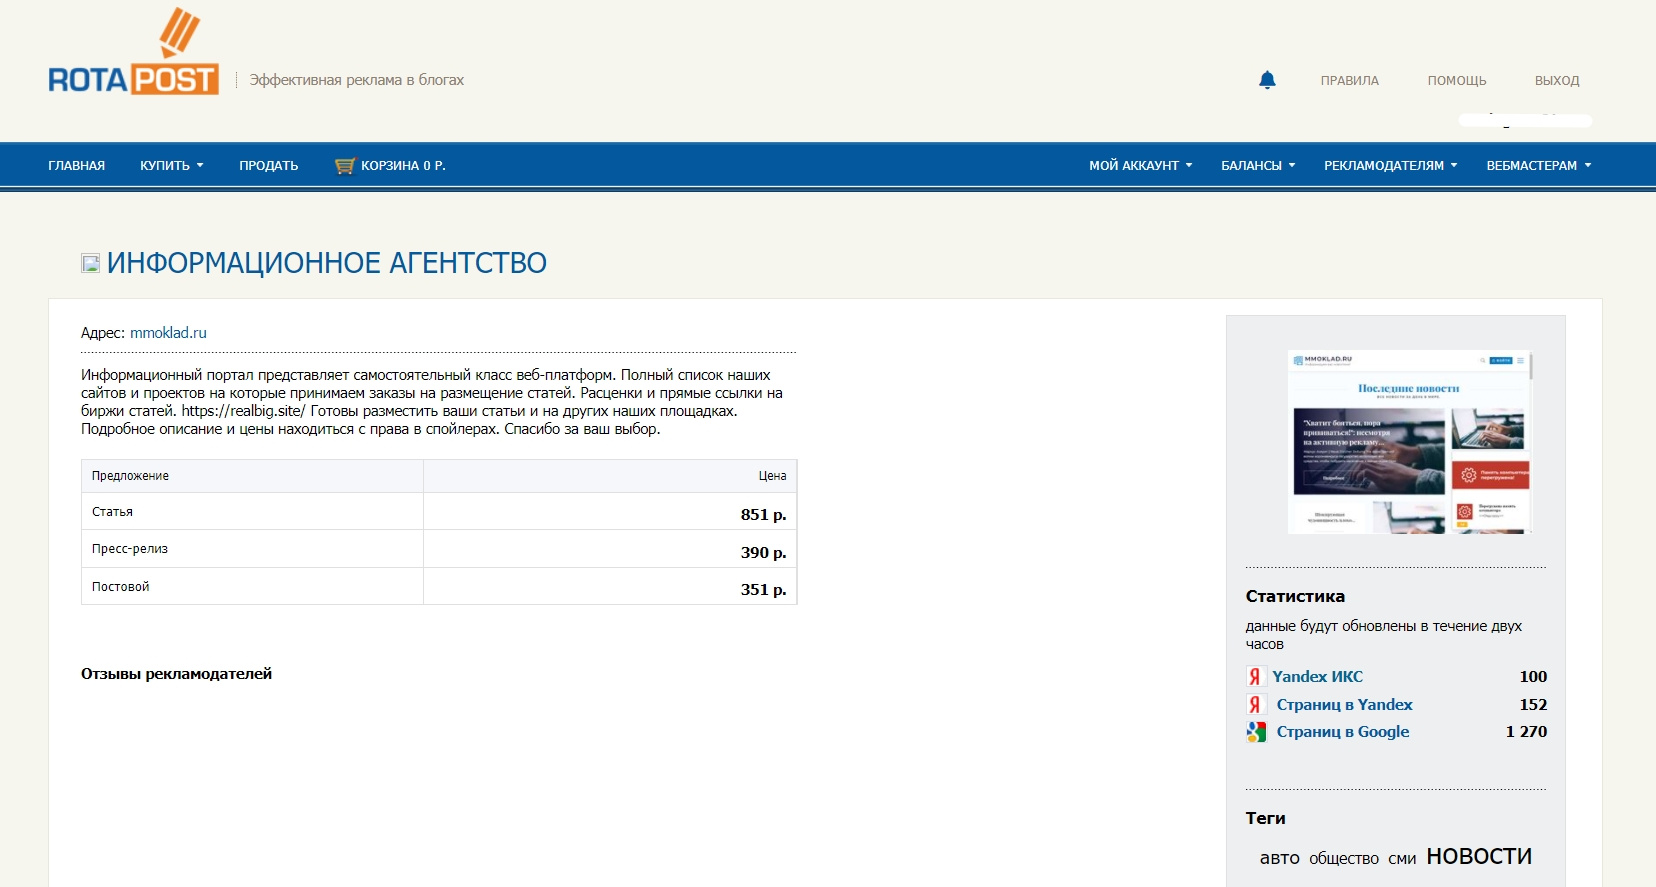Screen dimensions: 1656x887
Task: Open the ПРАВИЛА page link
Action: [1350, 81]
